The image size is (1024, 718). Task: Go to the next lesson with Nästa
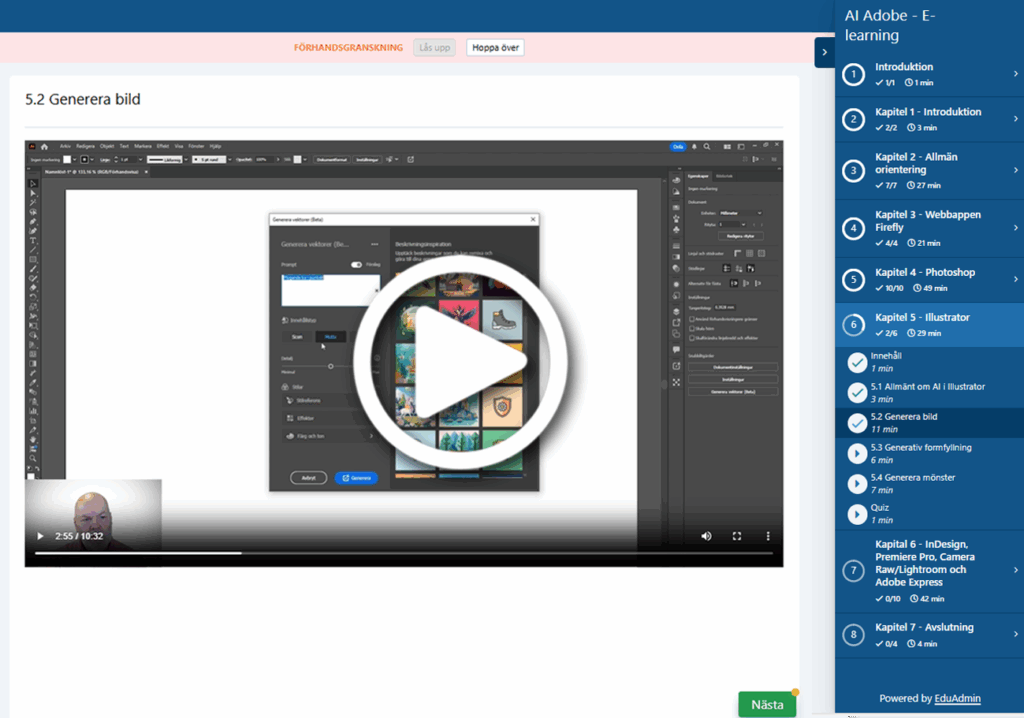[767, 705]
